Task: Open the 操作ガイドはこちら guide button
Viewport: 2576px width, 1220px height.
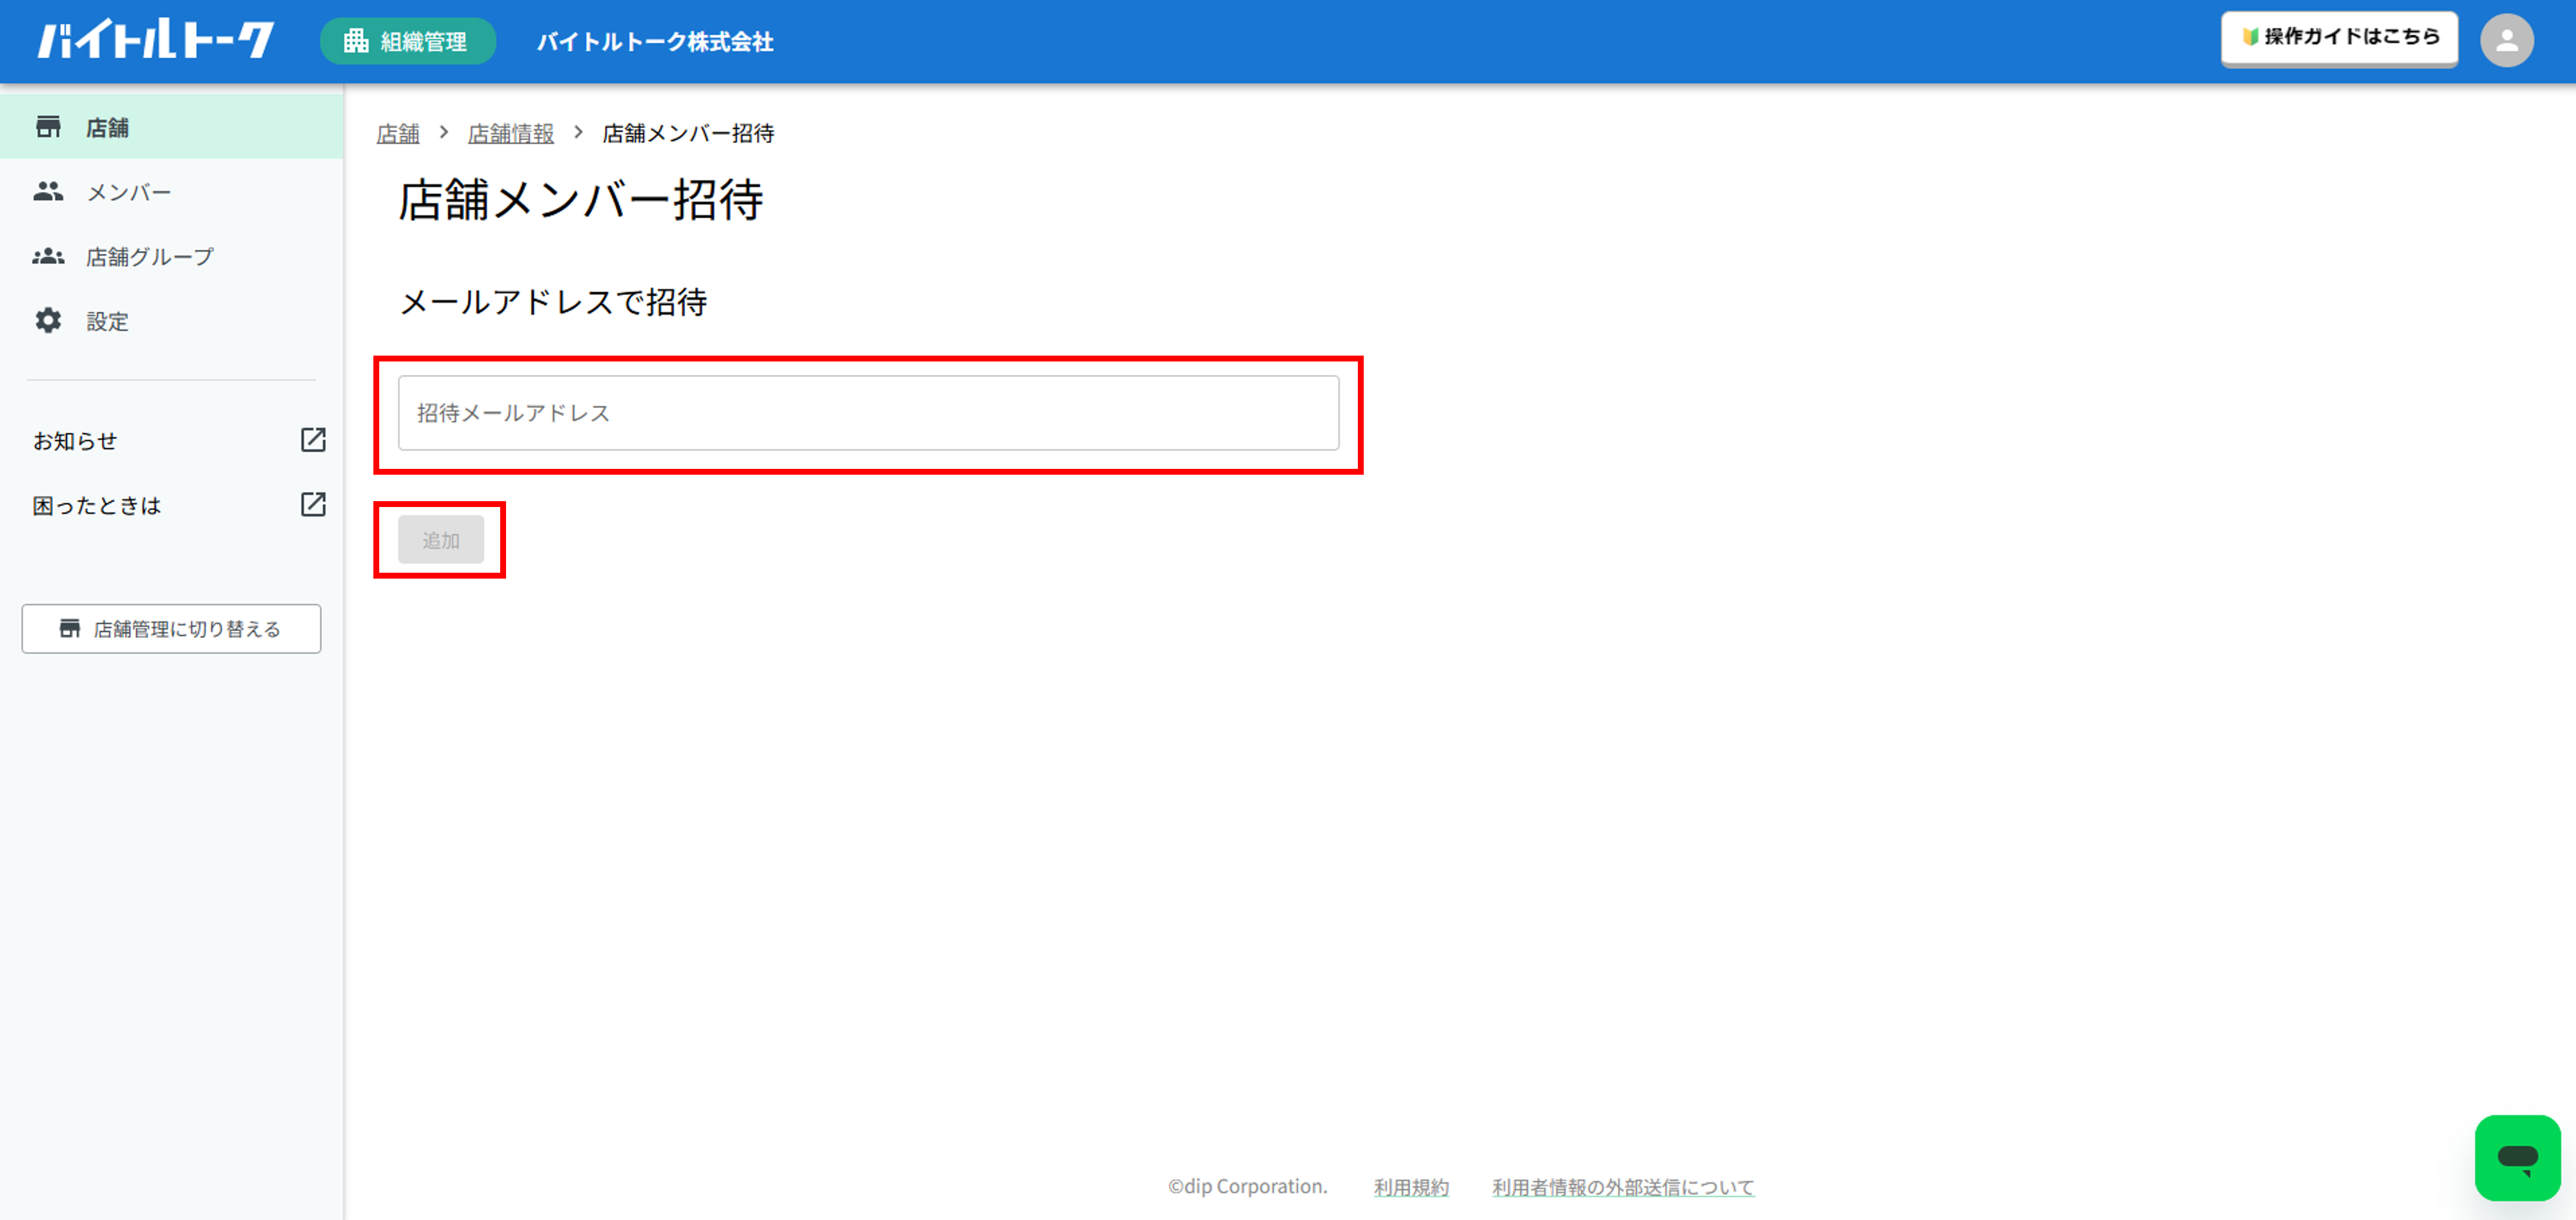Action: point(2339,38)
